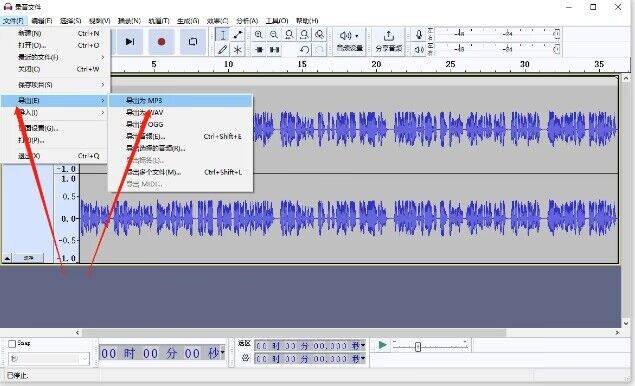Open selection end time format dropdown
This screenshot has height=386, width=635.
pos(363,358)
